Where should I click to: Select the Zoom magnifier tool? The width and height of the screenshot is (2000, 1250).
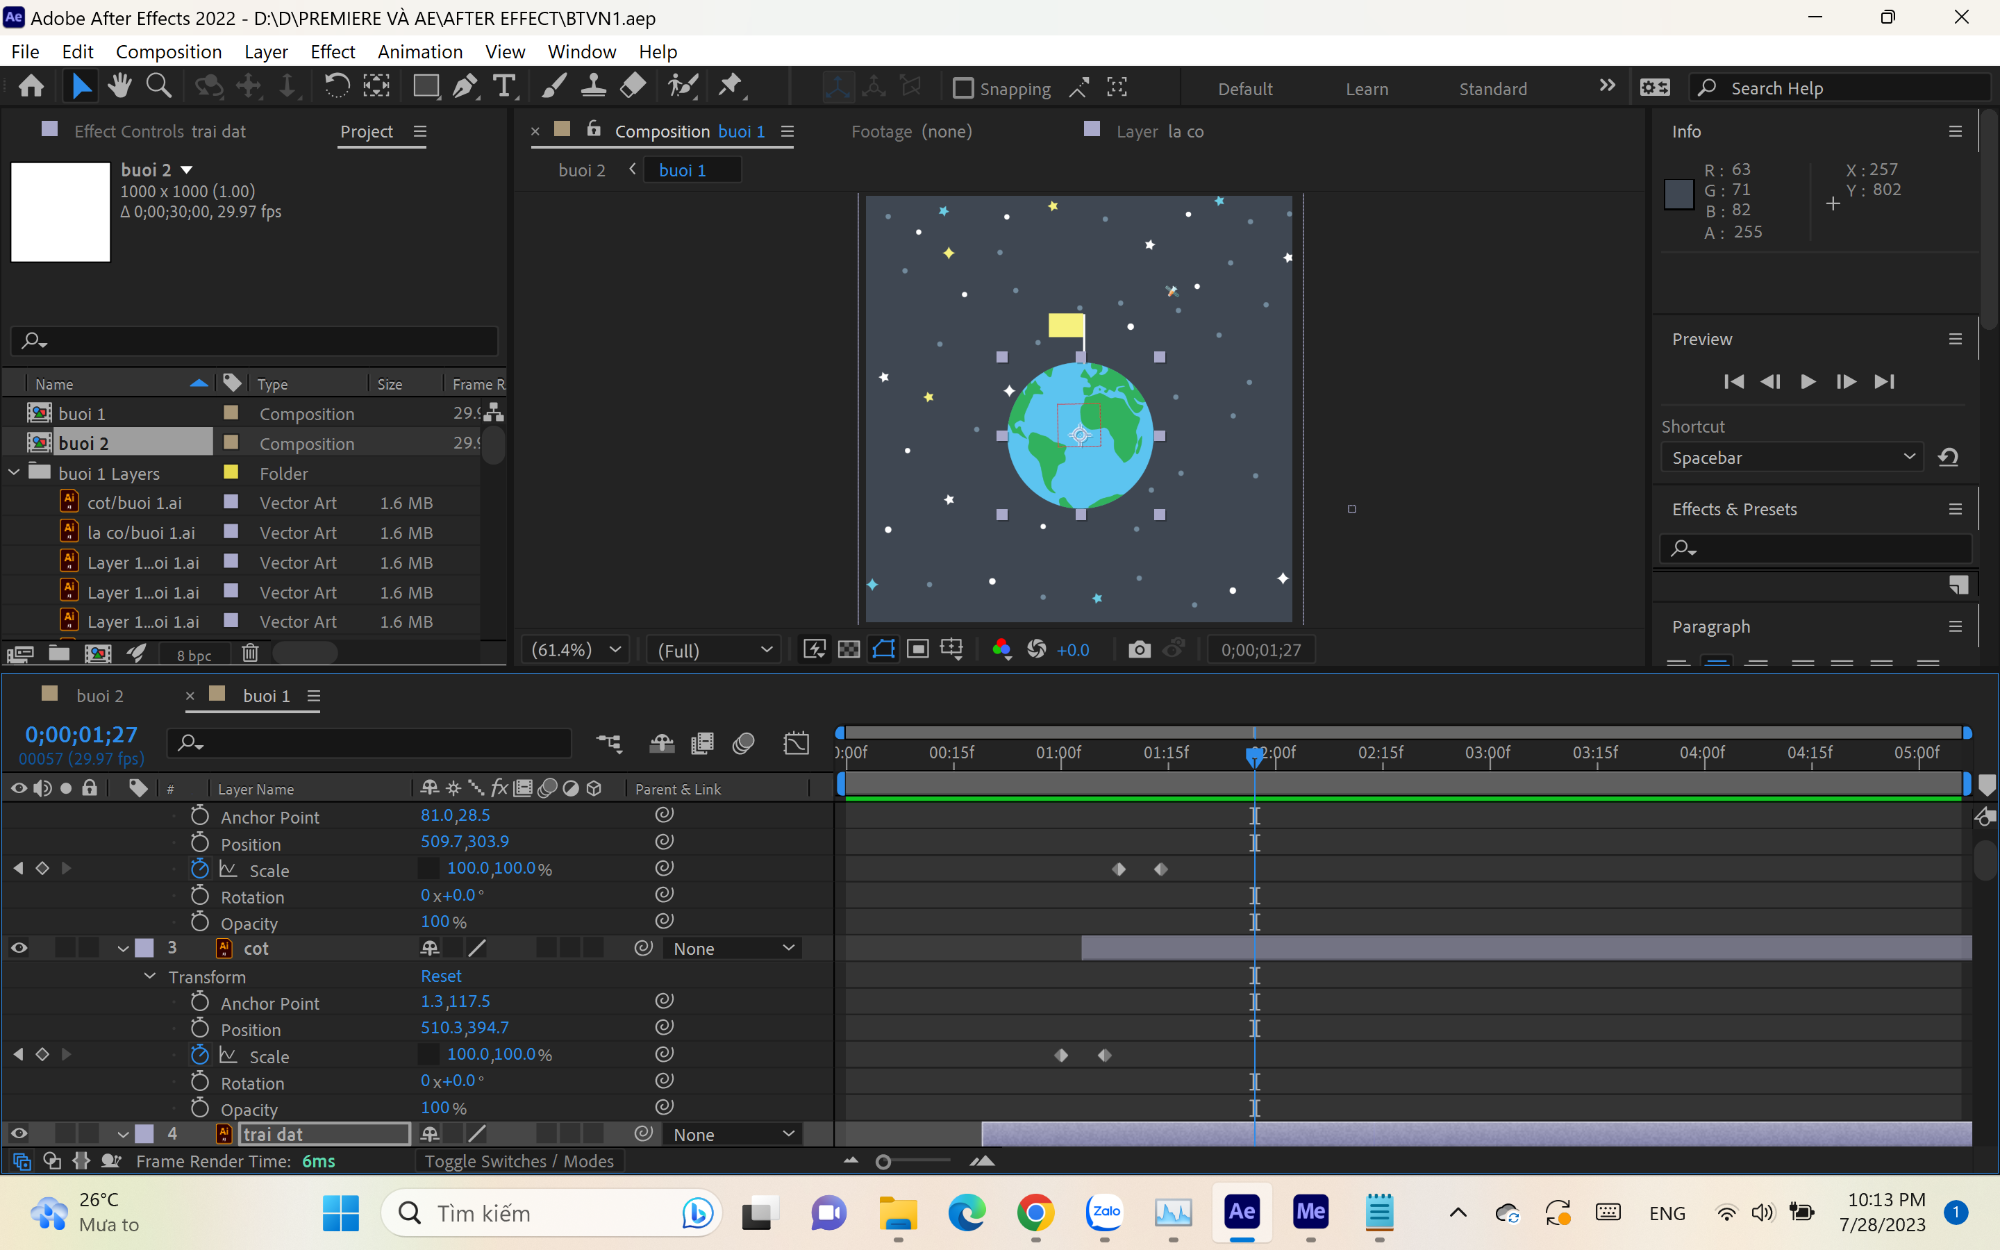tap(158, 87)
